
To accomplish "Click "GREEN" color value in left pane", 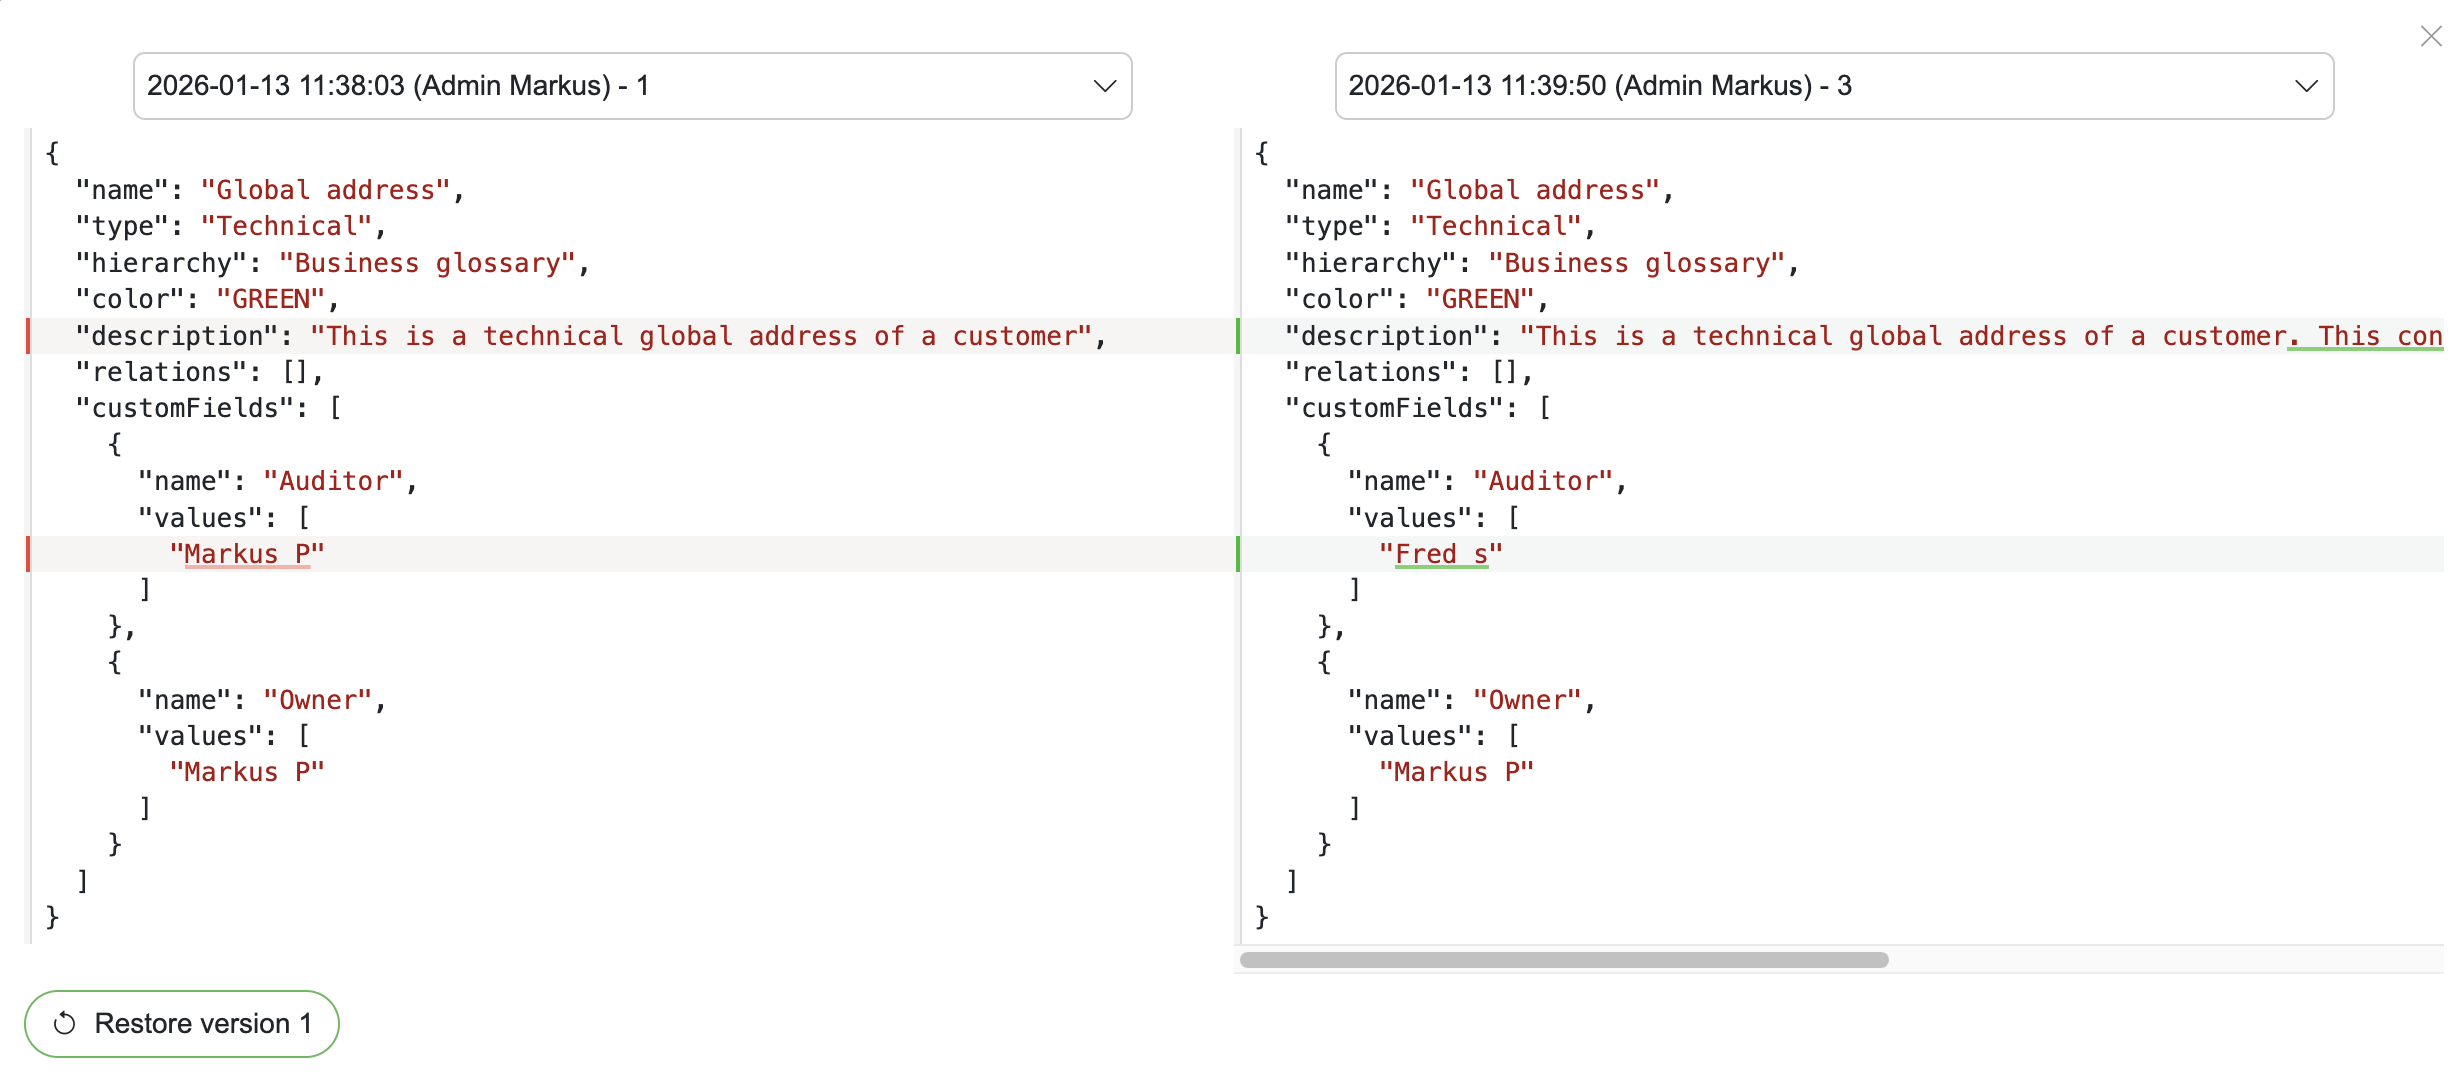I will pos(271,299).
